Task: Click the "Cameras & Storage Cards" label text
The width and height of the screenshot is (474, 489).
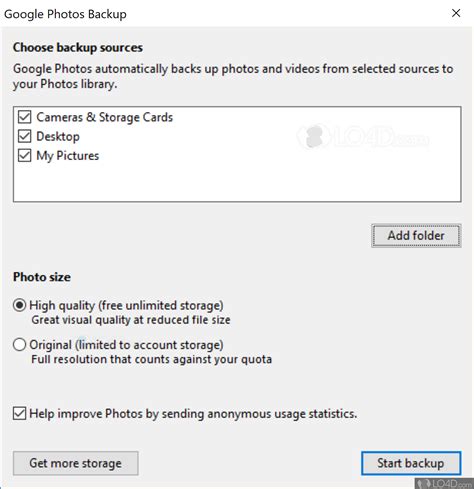Action: point(104,117)
